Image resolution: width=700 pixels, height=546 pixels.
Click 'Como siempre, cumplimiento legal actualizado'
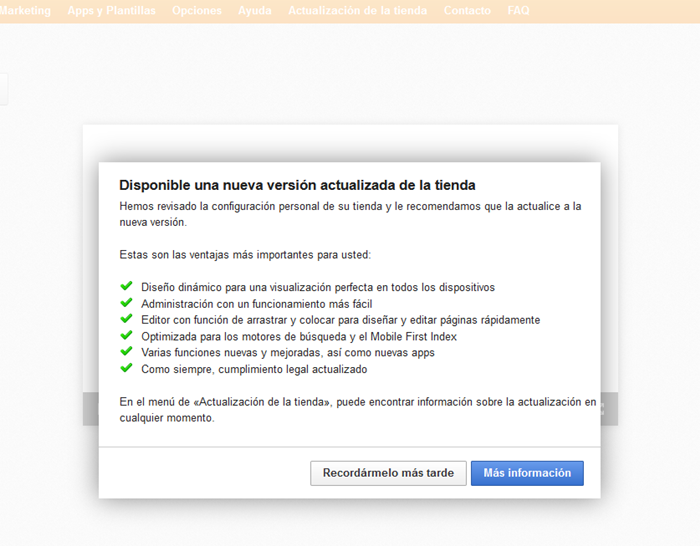tap(254, 369)
